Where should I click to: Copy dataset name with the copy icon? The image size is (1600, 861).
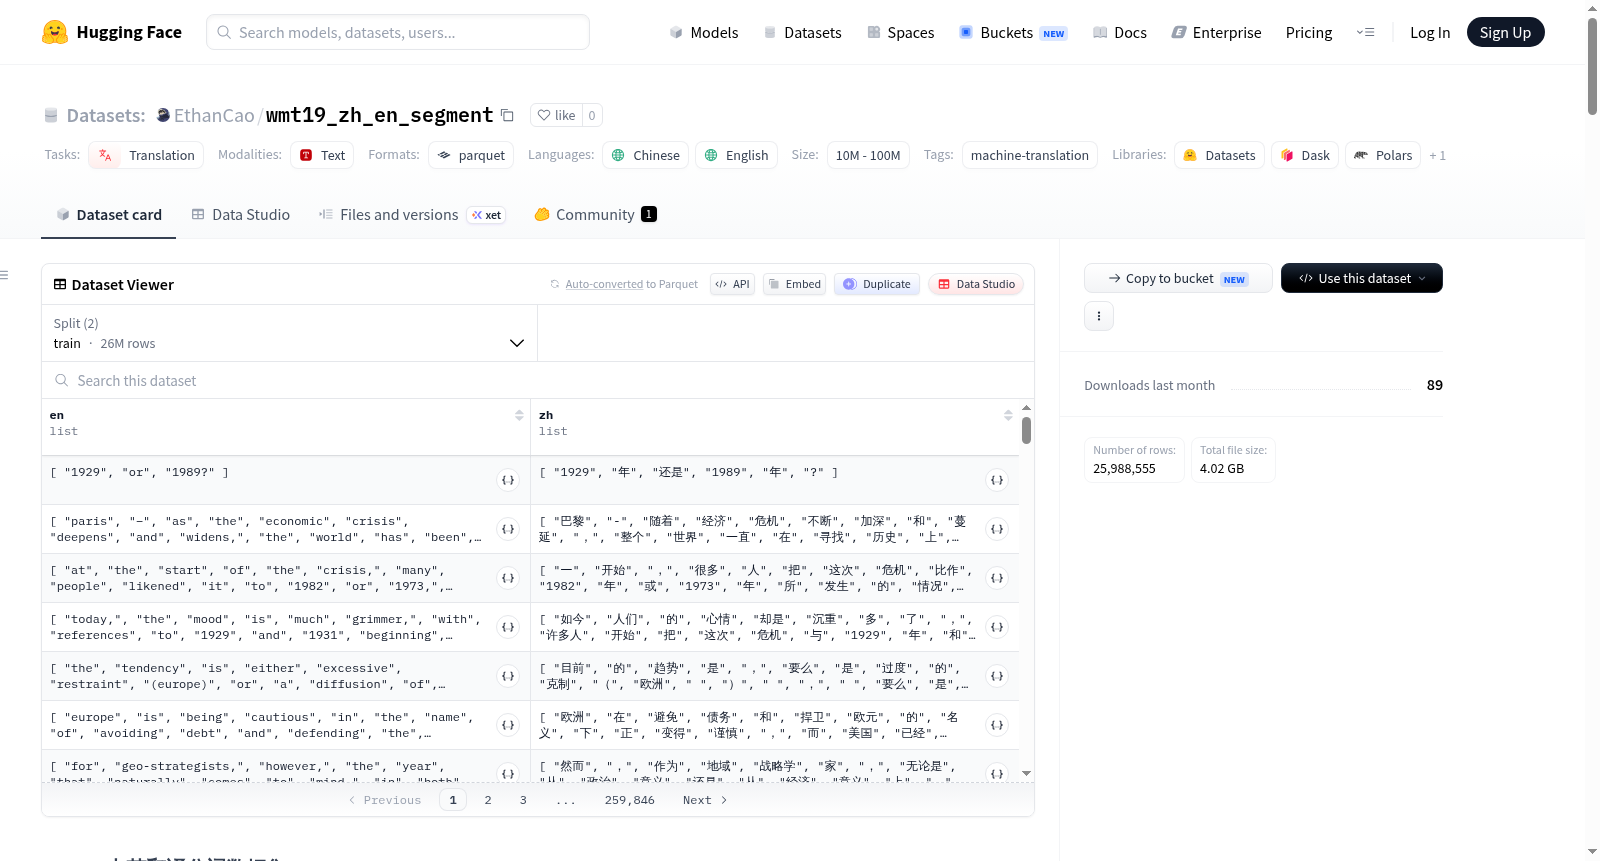pyautogui.click(x=507, y=115)
